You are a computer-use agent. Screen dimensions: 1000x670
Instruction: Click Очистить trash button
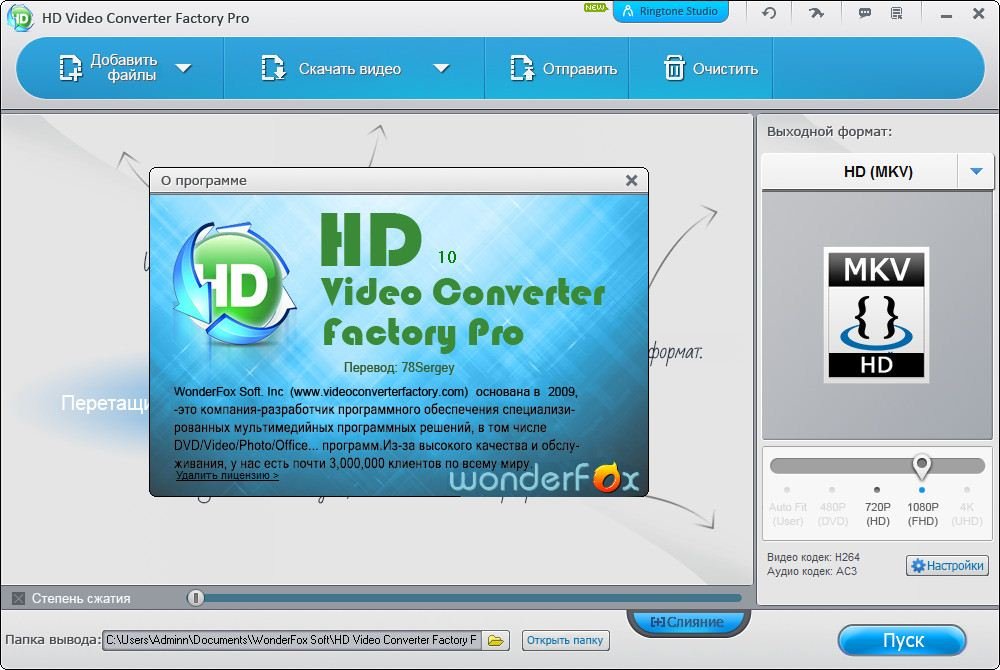coord(711,69)
